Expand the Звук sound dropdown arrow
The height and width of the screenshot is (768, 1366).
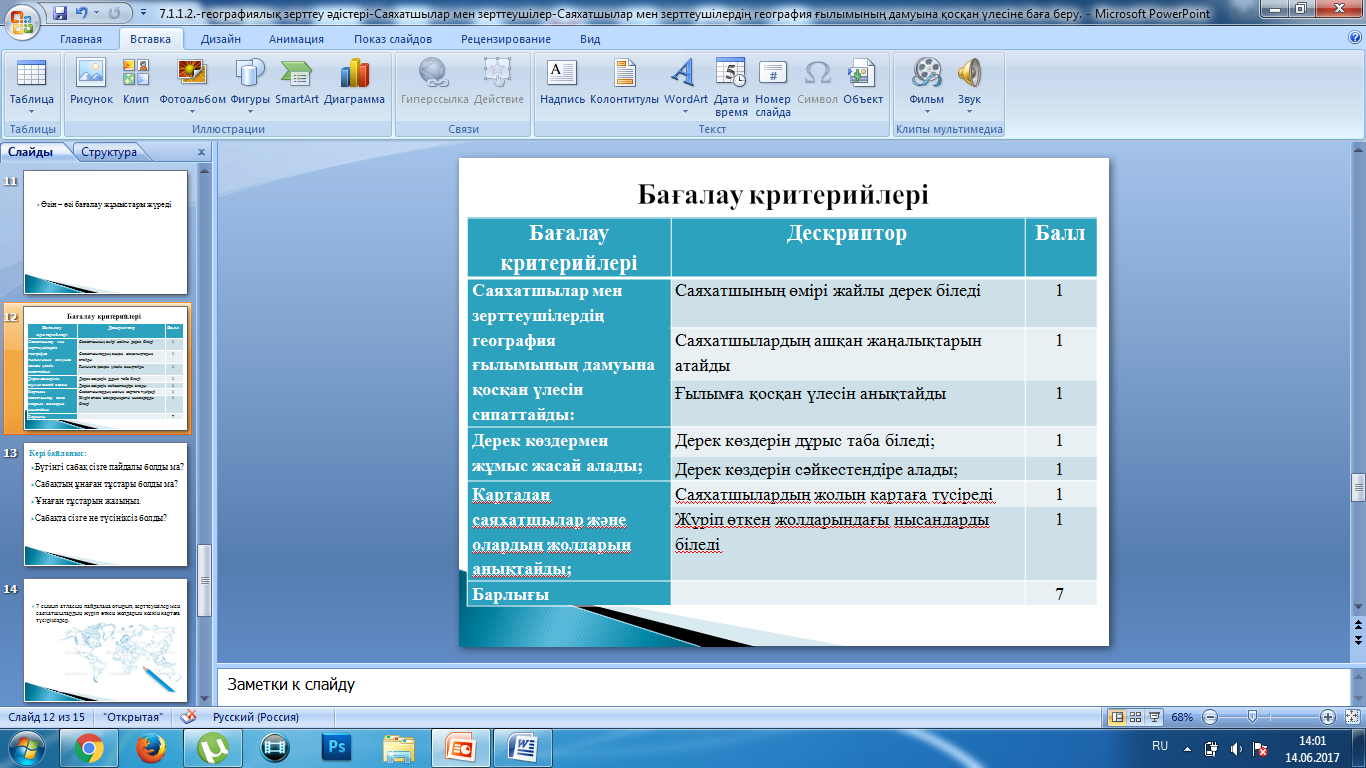[x=969, y=111]
